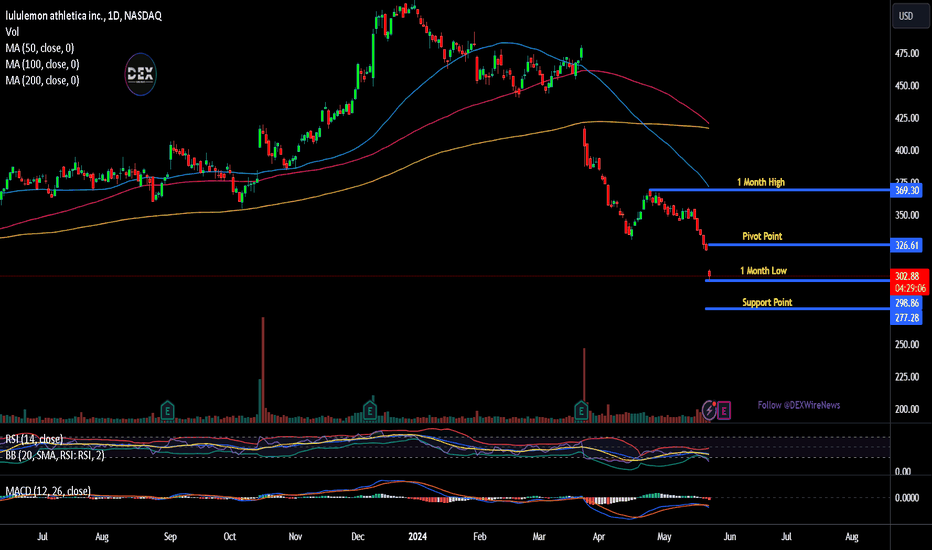The width and height of the screenshot is (932, 550).
Task: Click the lightning bolt event icon
Action: pos(709,410)
